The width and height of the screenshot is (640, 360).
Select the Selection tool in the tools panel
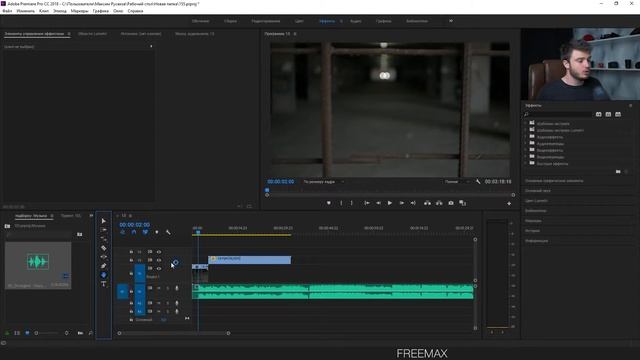pos(104,221)
